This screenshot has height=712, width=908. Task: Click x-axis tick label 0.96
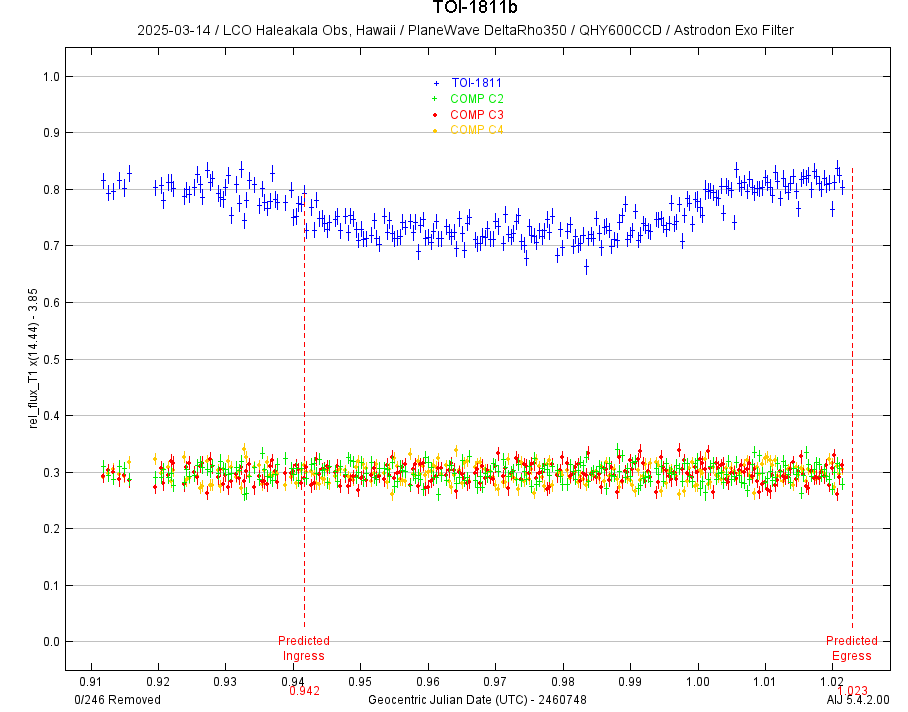point(428,681)
